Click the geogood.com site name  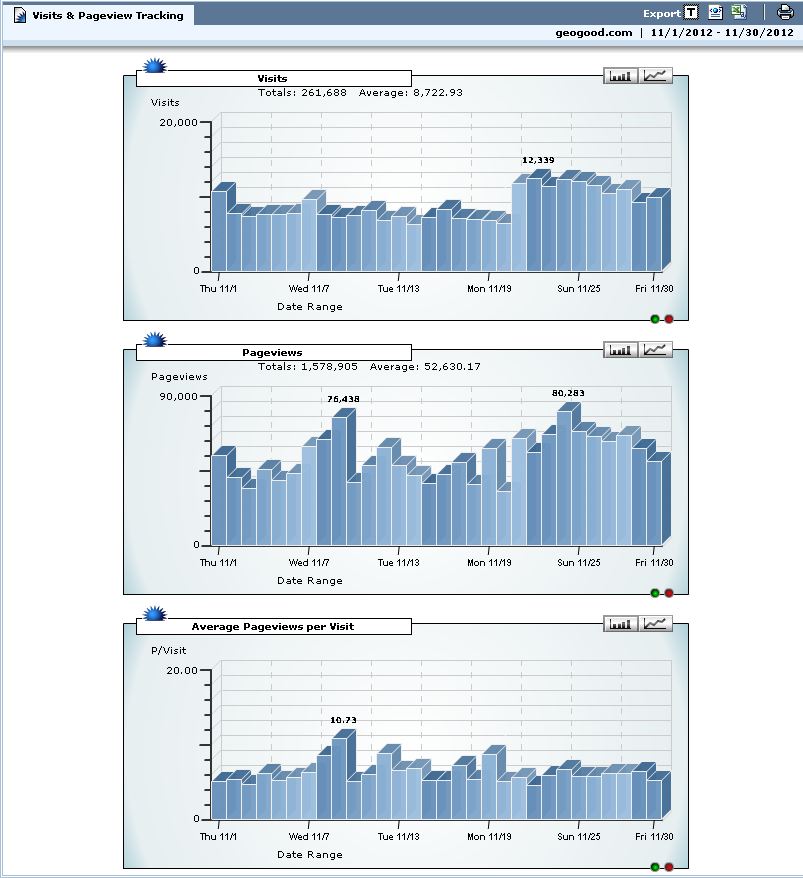(594, 32)
